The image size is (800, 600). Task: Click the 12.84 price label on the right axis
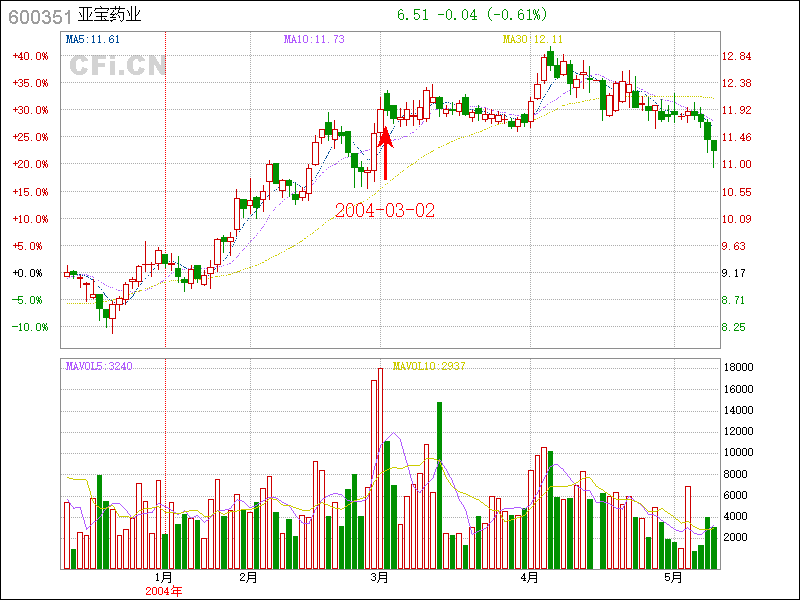point(737,56)
